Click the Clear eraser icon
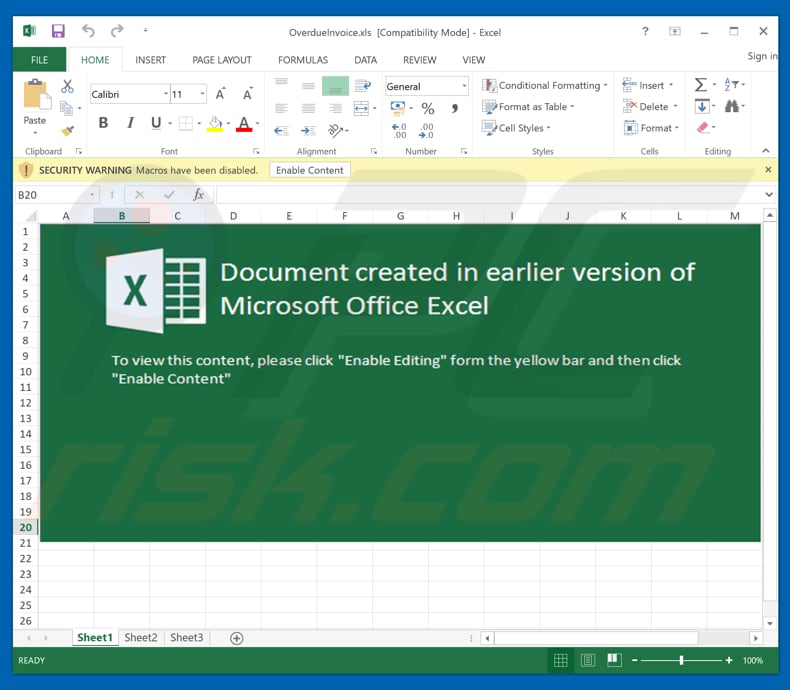Viewport: 790px width, 690px height. (x=703, y=127)
